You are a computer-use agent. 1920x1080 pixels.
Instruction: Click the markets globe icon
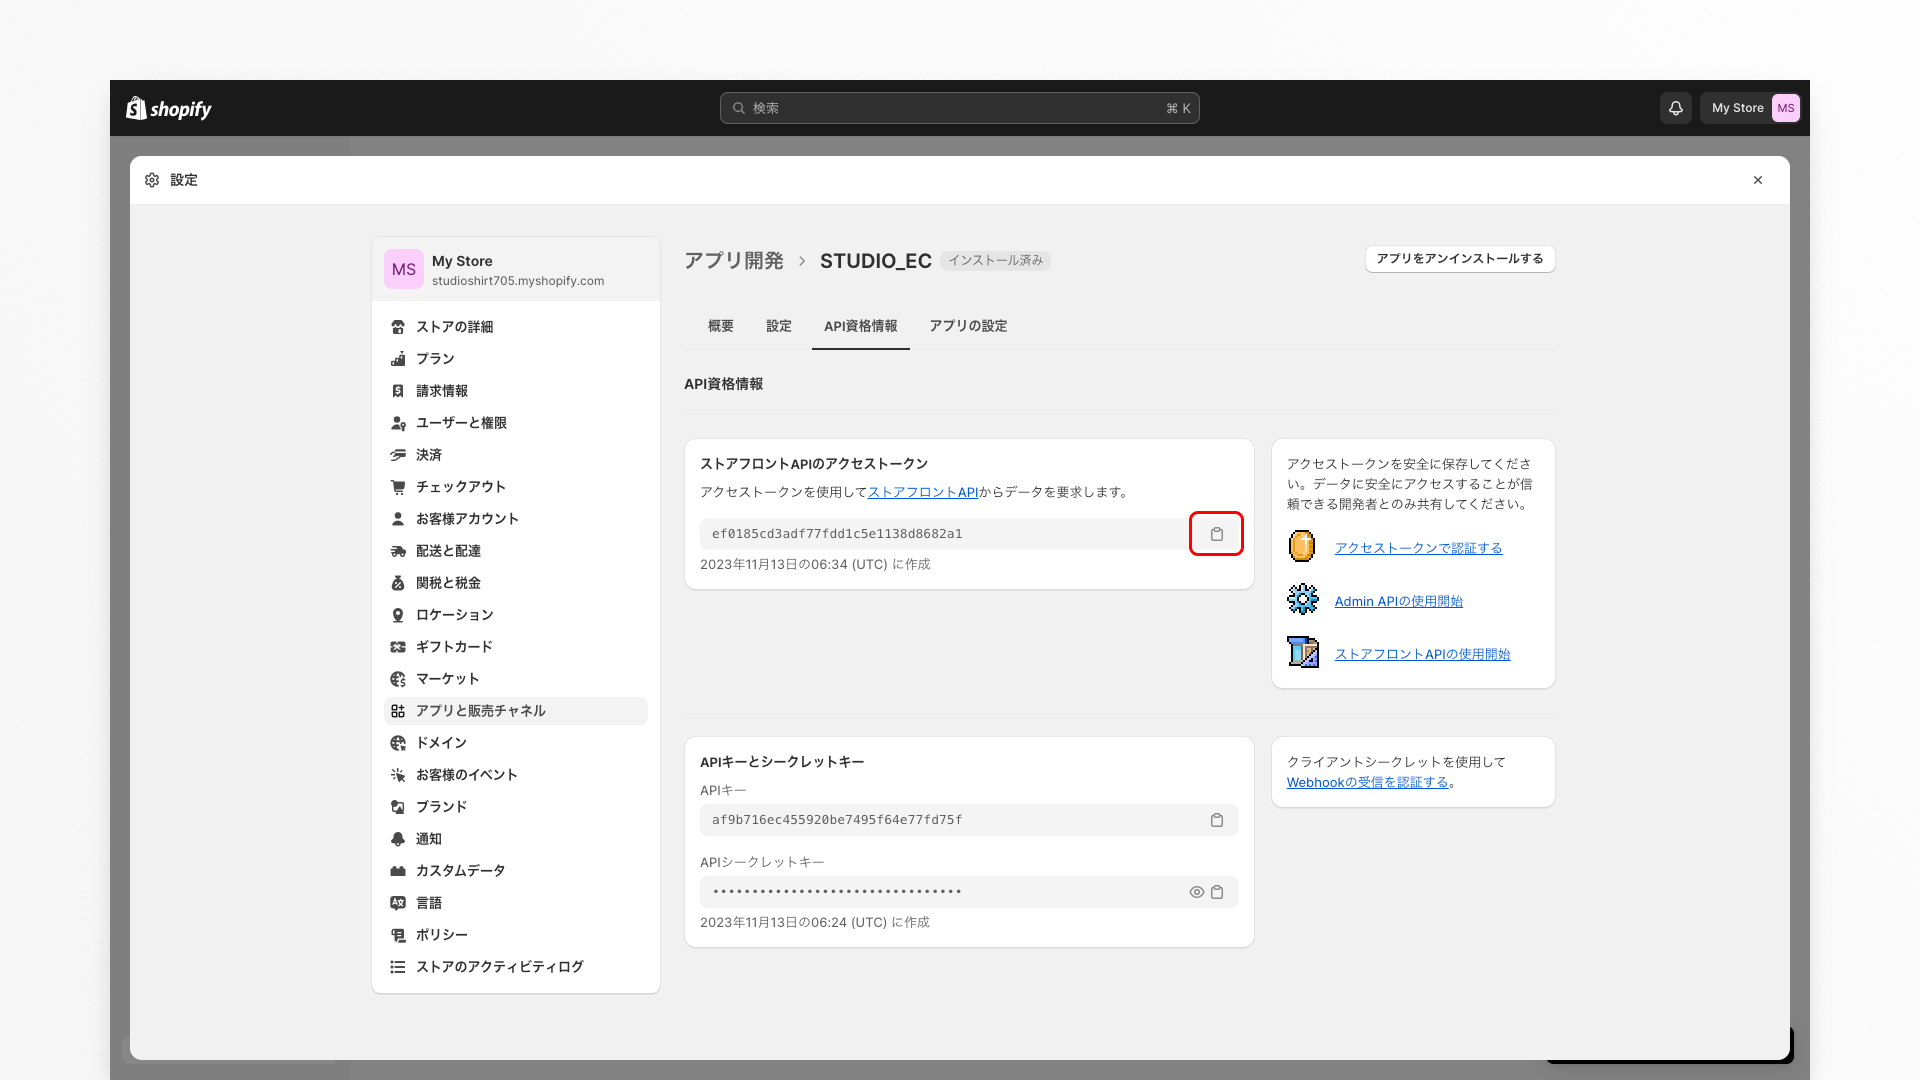pyautogui.click(x=398, y=679)
